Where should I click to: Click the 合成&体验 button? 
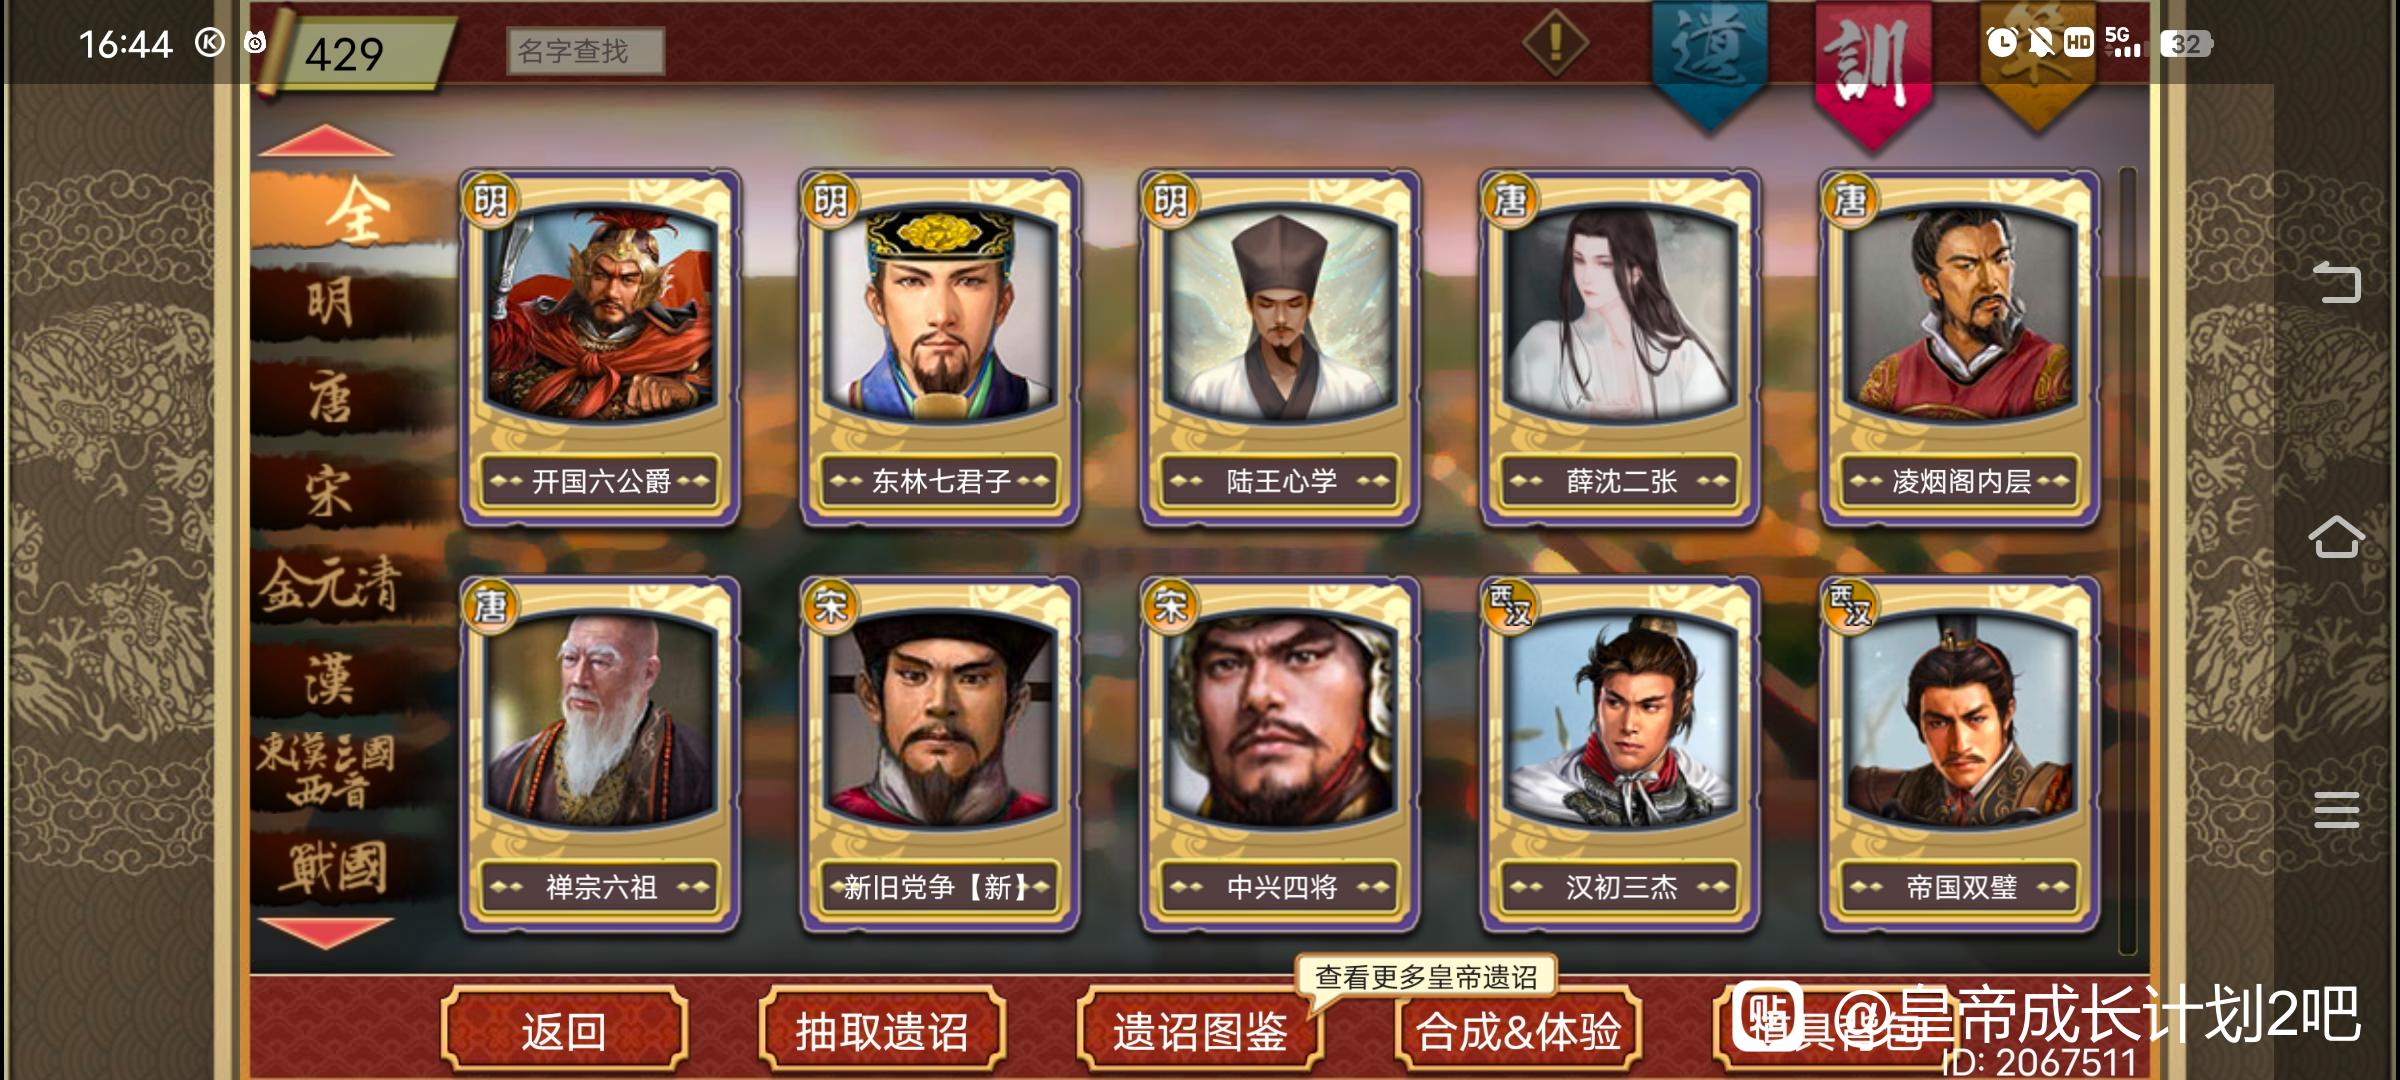tap(1518, 1031)
